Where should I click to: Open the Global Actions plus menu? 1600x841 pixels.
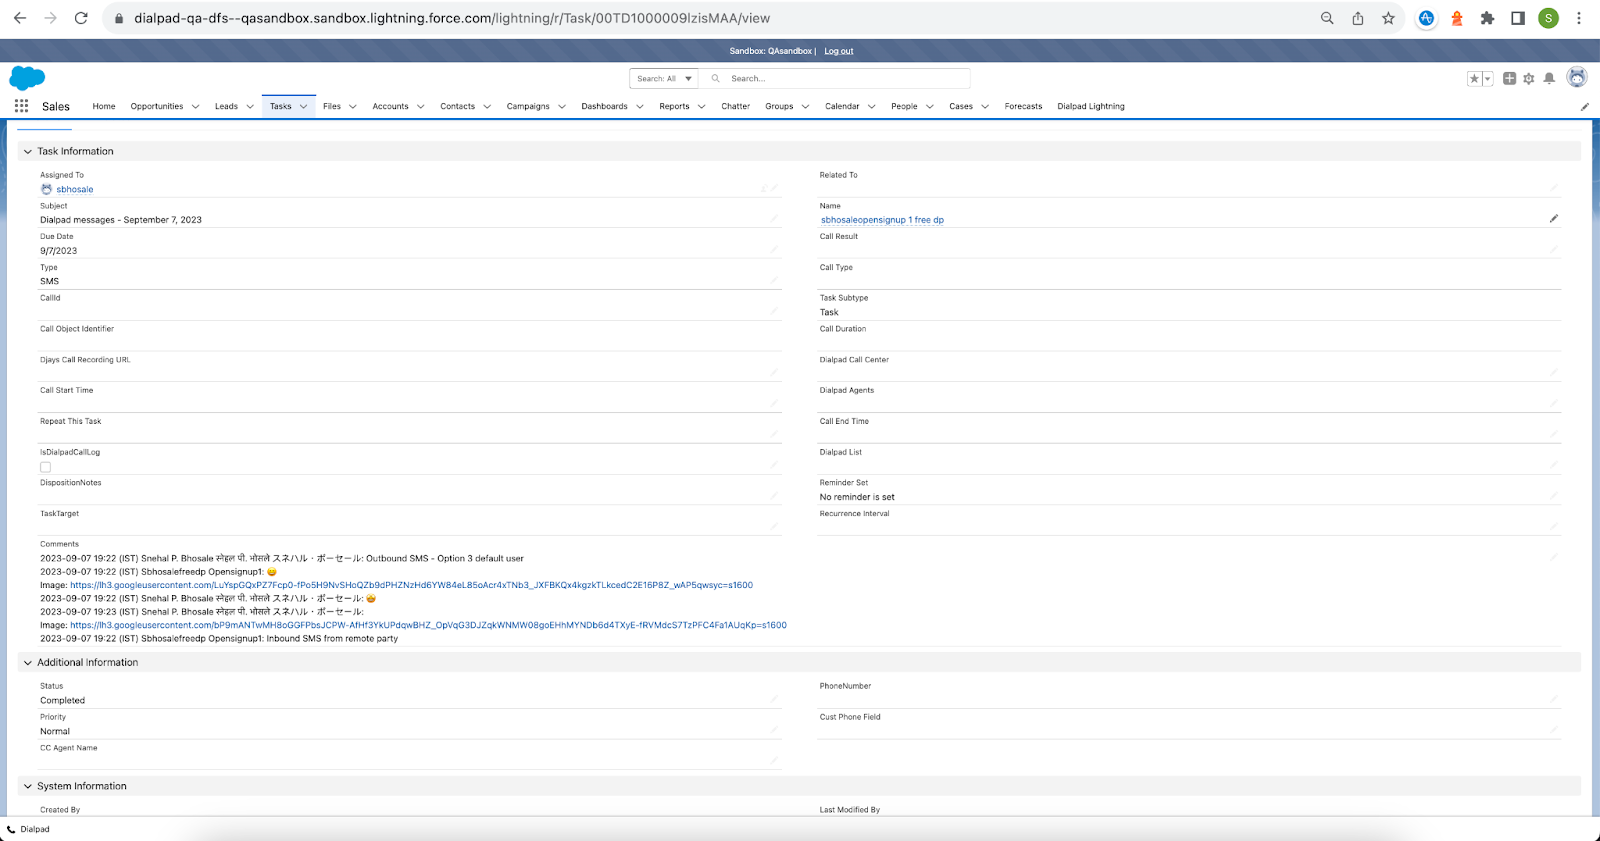point(1509,78)
